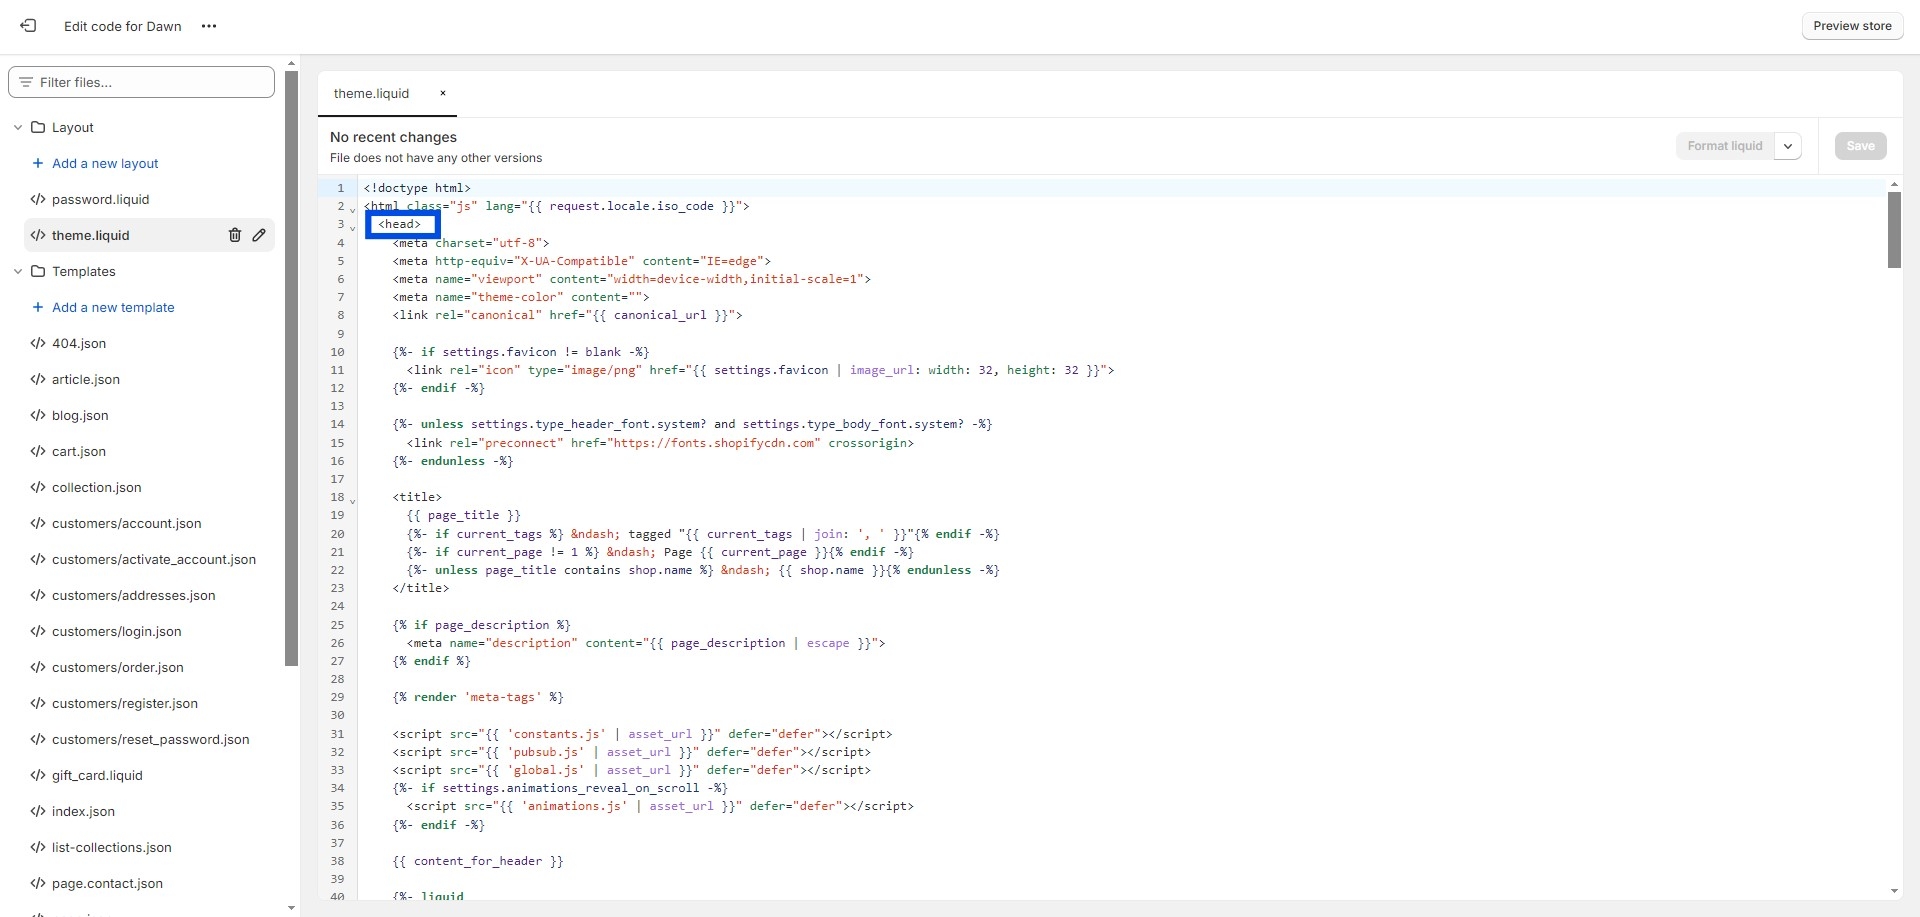Fold the title block at line 18
Screen dimensions: 1920x917
click(352, 500)
